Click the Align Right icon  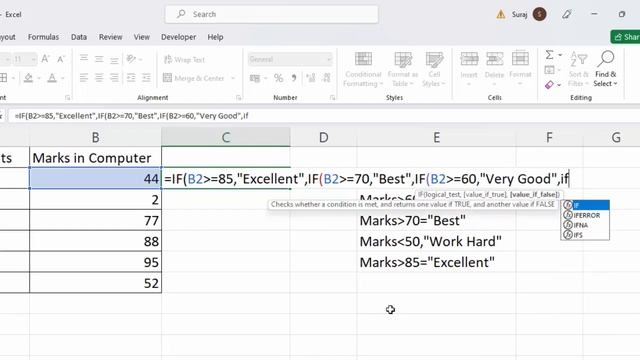pos(114,78)
